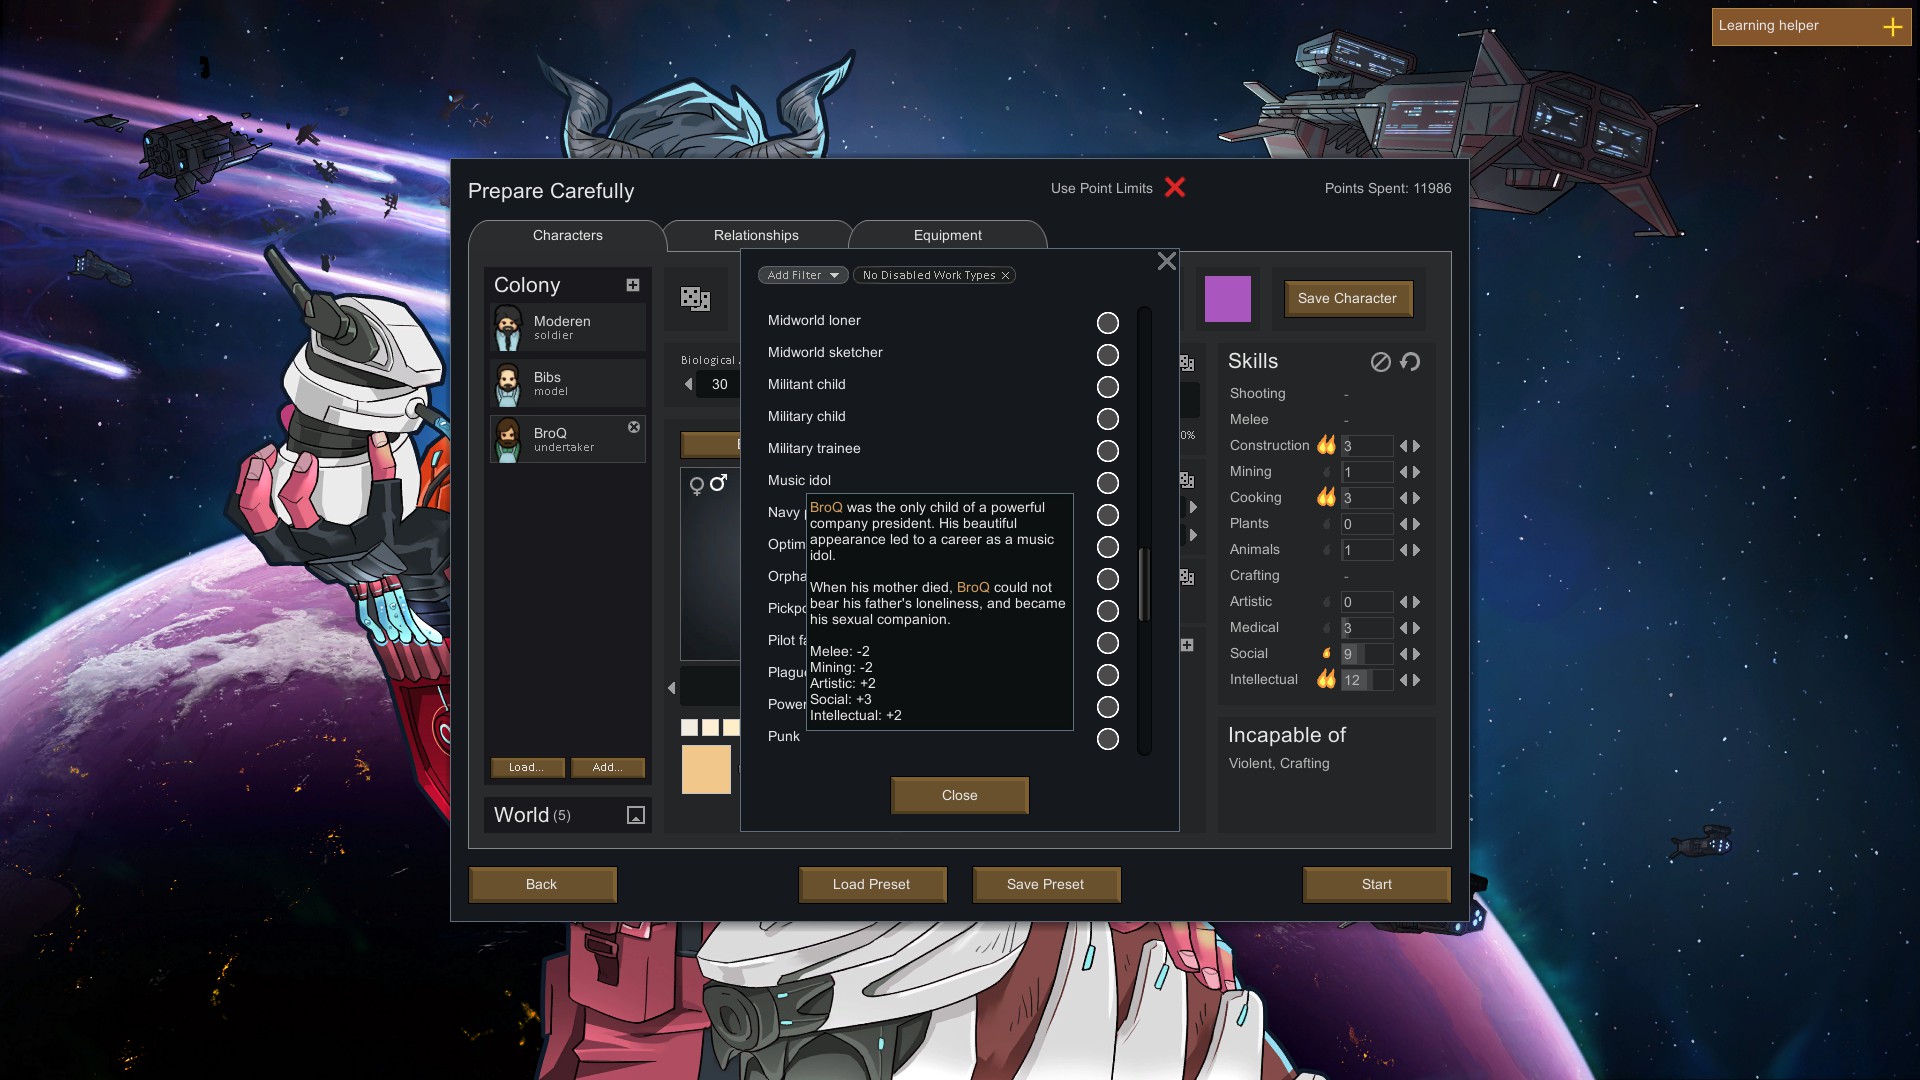This screenshot has width=1920, height=1080.
Task: Click the purple color swatch
Action: [x=1227, y=299]
